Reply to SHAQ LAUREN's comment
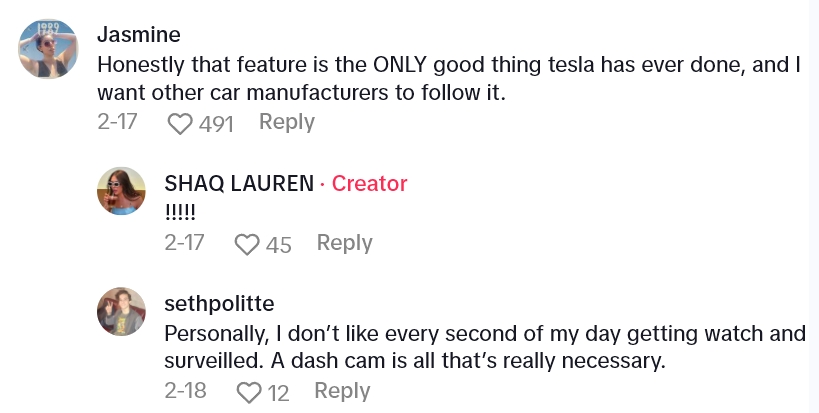819x413 pixels. (x=344, y=243)
